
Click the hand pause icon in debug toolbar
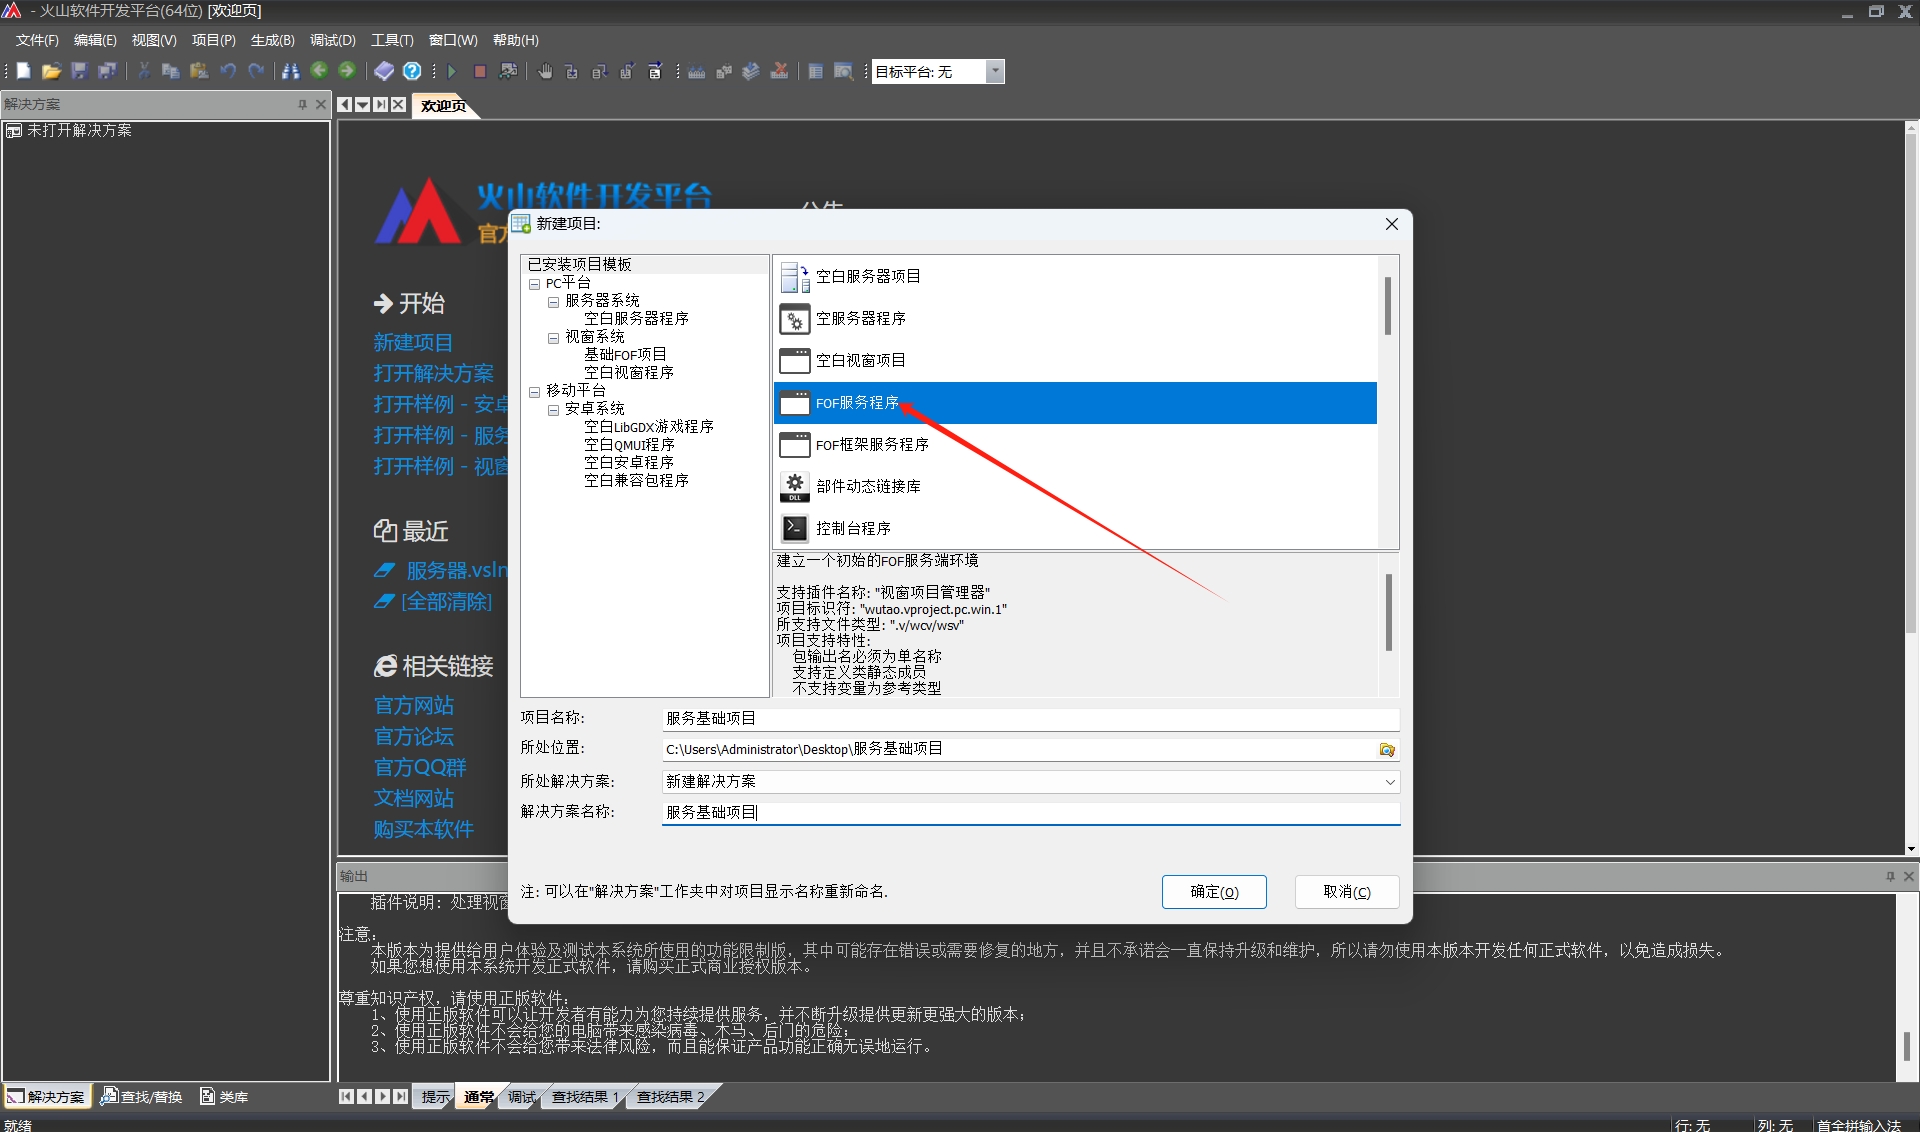[x=545, y=71]
